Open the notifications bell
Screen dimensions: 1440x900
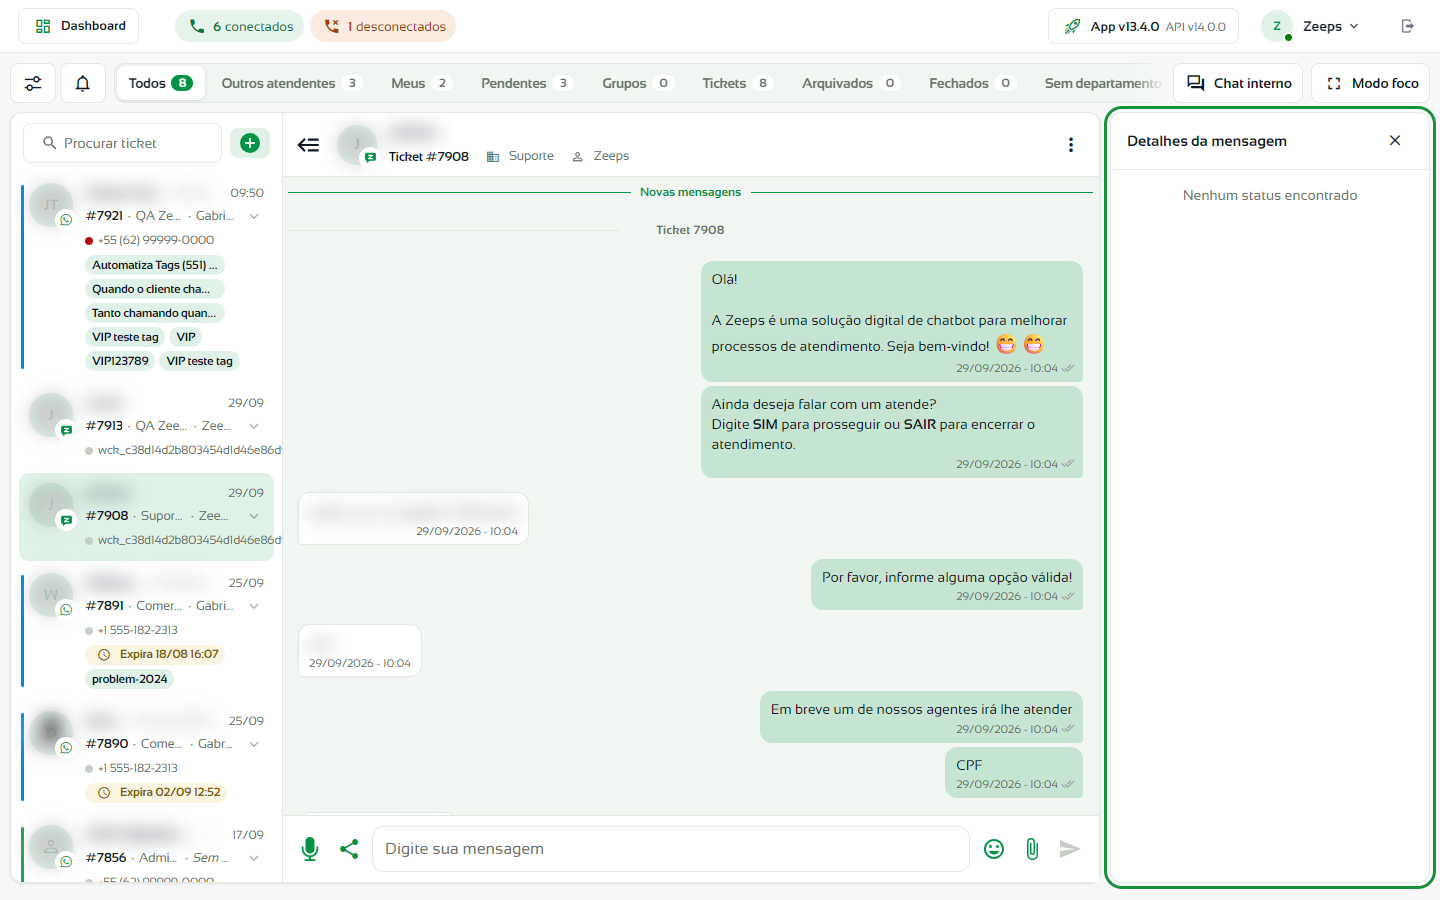[x=83, y=84]
